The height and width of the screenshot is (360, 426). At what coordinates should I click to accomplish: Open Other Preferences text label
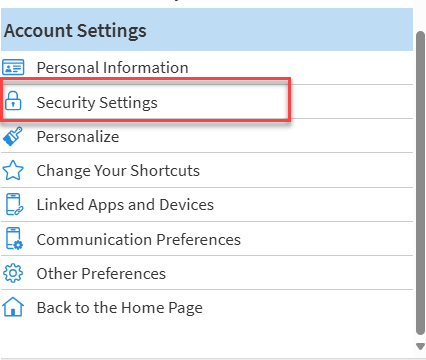coord(101,274)
